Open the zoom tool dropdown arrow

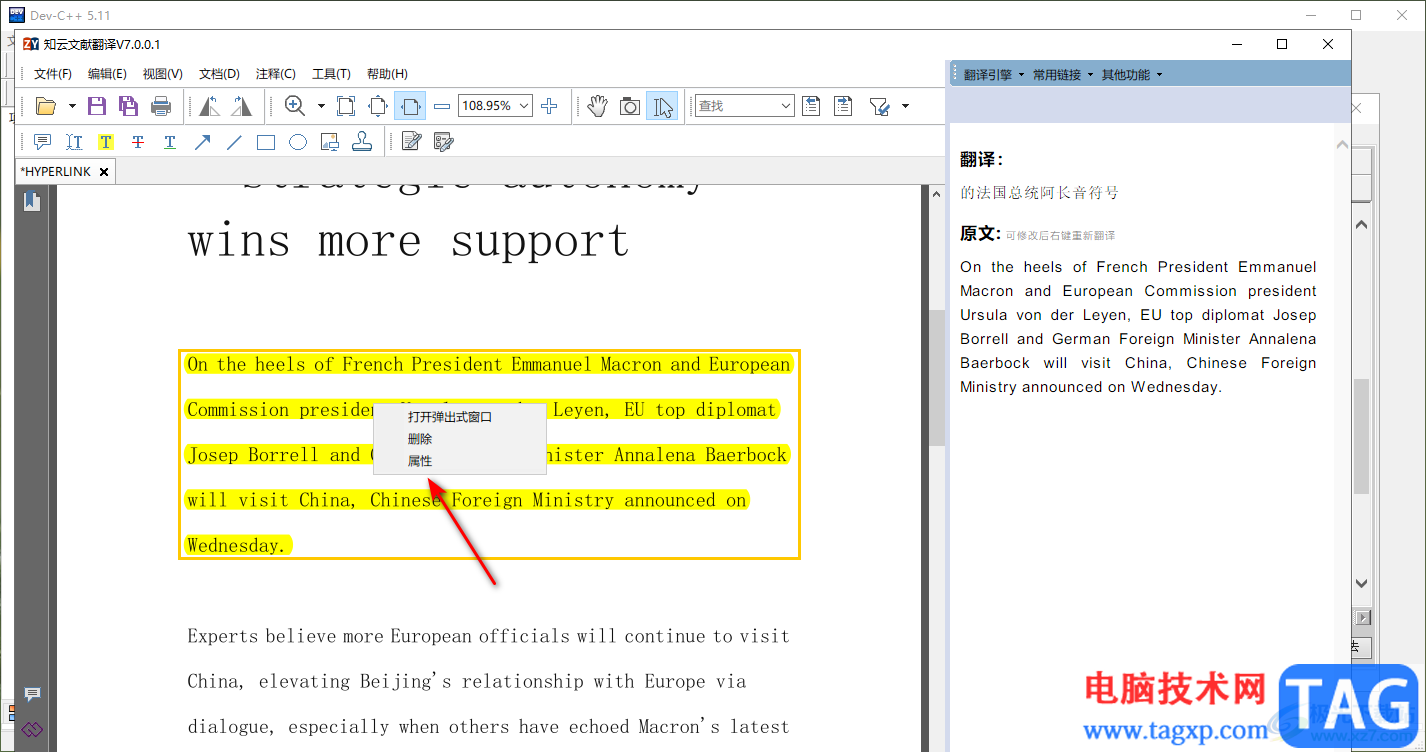tap(321, 106)
